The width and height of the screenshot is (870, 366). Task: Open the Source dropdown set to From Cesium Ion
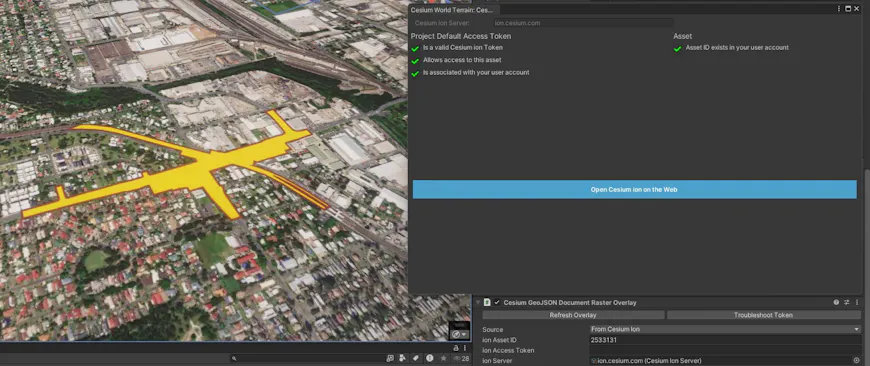click(725, 329)
